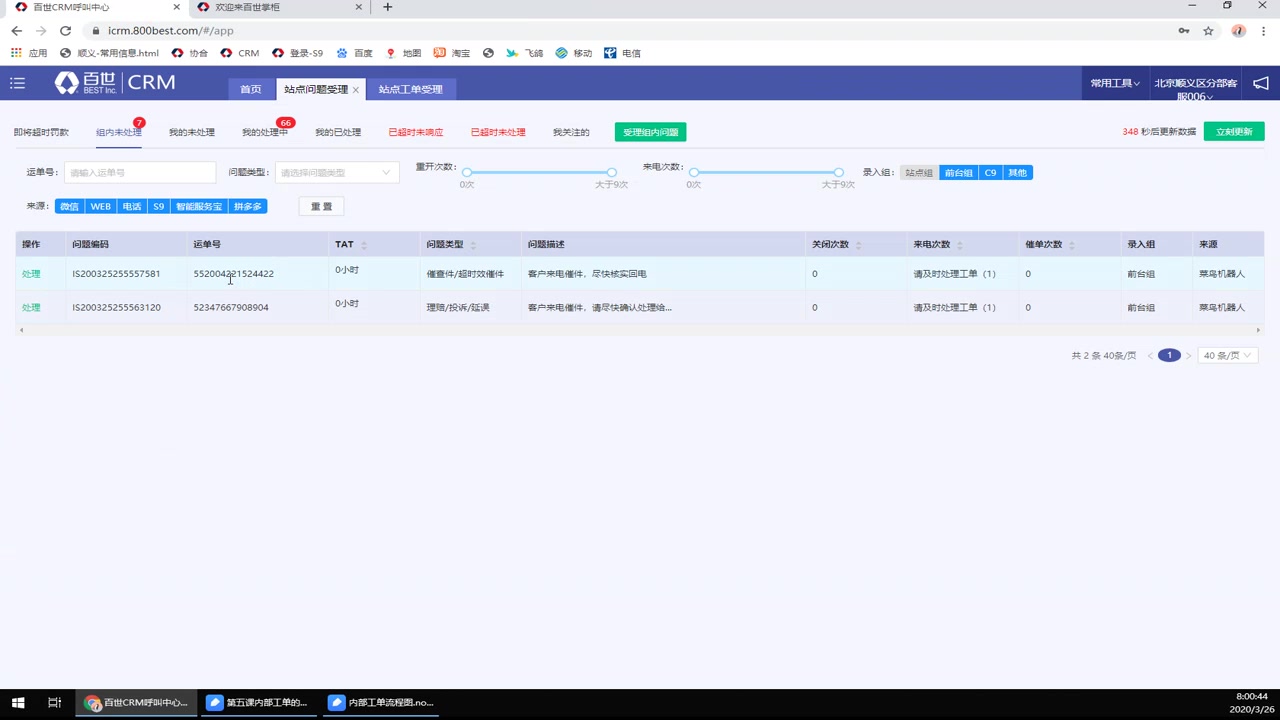Click page number 1 in pagination
This screenshot has height=720, width=1280.
click(1169, 355)
